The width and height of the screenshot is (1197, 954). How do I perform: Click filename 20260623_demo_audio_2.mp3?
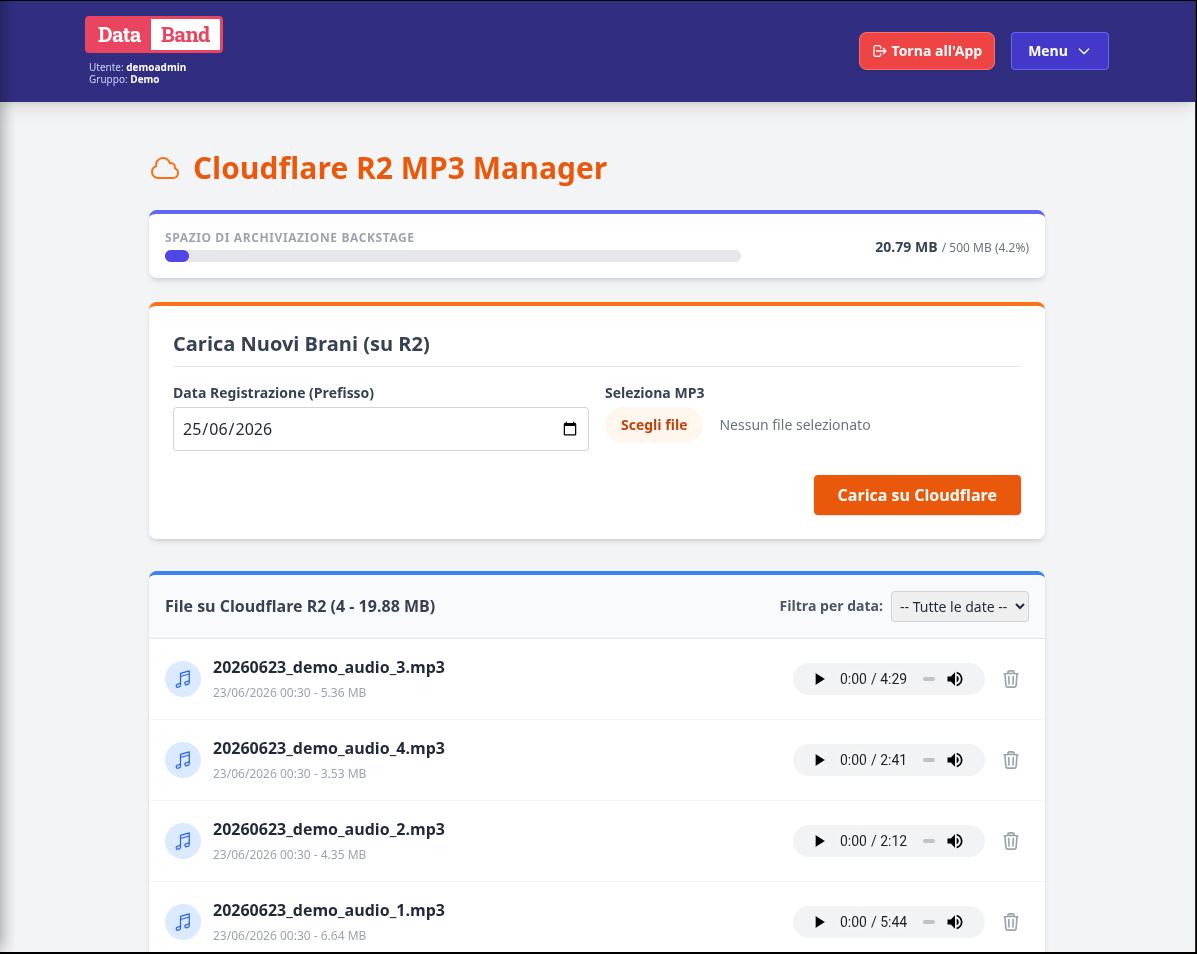point(329,829)
